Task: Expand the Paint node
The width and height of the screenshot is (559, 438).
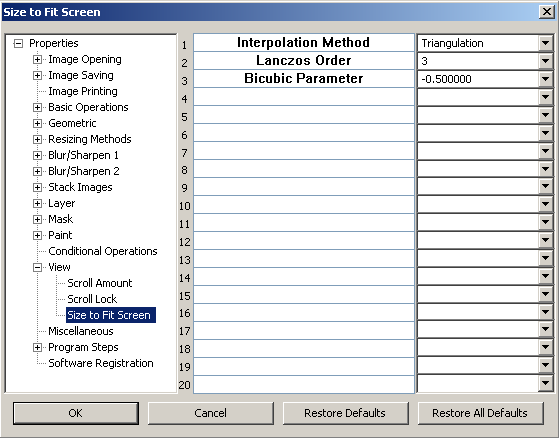Action: pyautogui.click(x=37, y=235)
